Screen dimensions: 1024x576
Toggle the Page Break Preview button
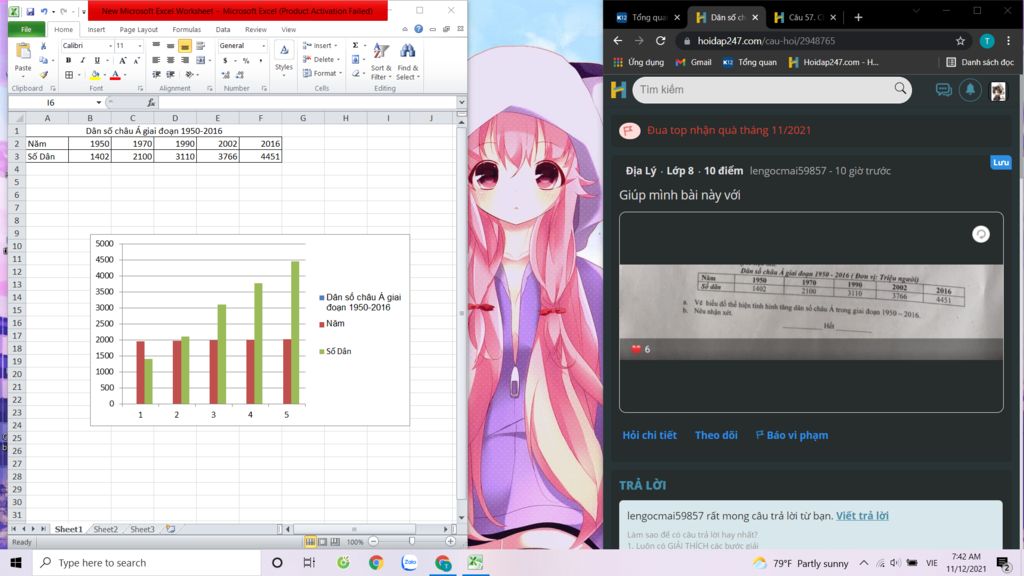(335, 542)
